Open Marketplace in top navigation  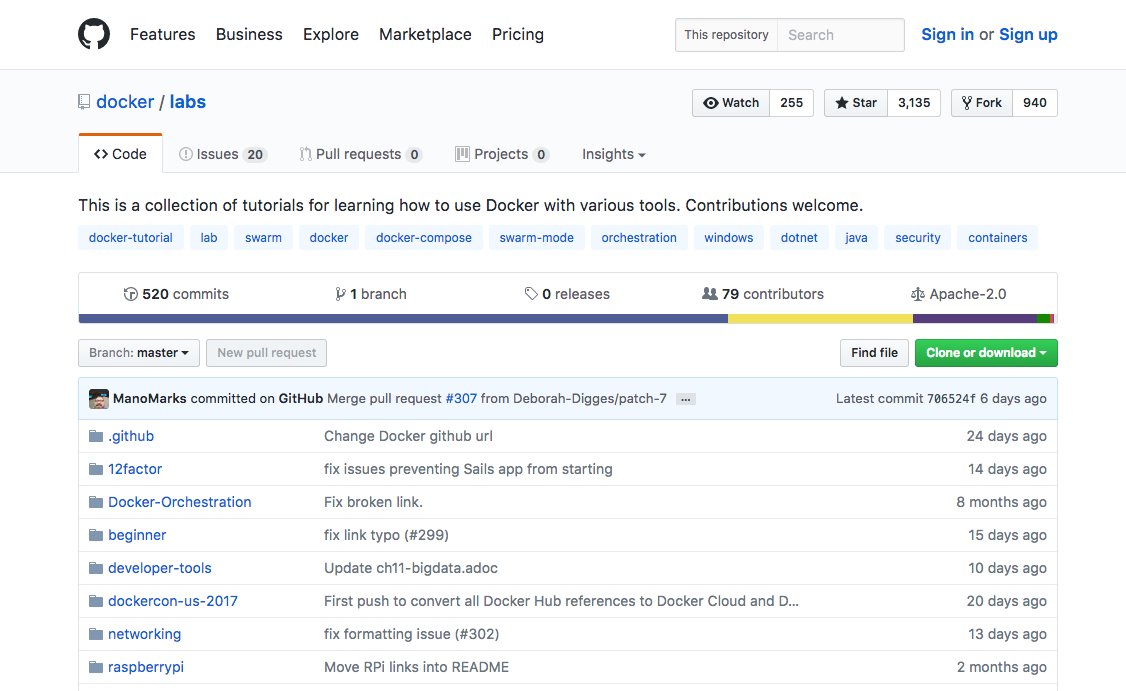click(425, 34)
